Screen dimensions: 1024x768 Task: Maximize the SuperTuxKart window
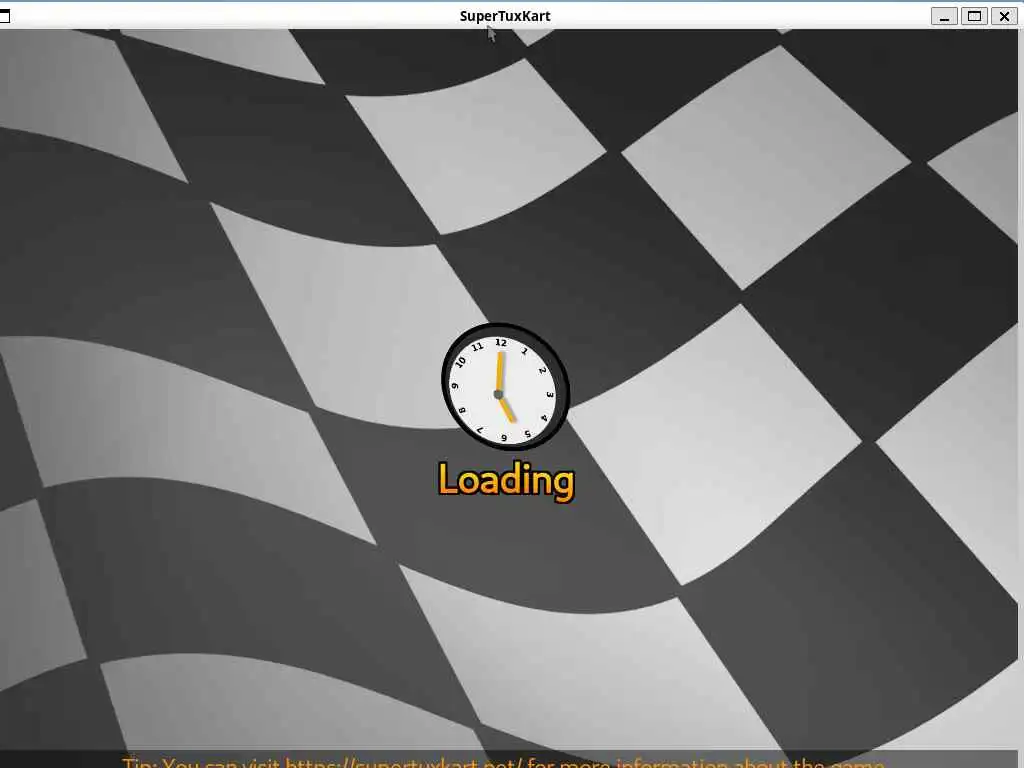point(974,16)
